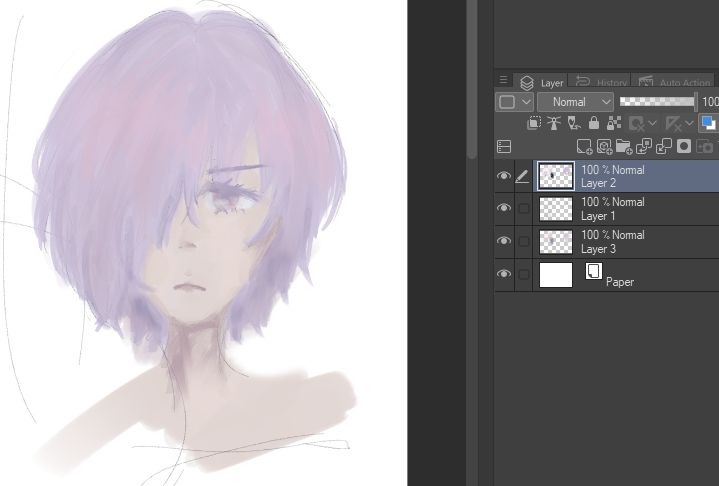Expand the ruler range dropdown arrow
This screenshot has width=719, height=486.
[689, 123]
